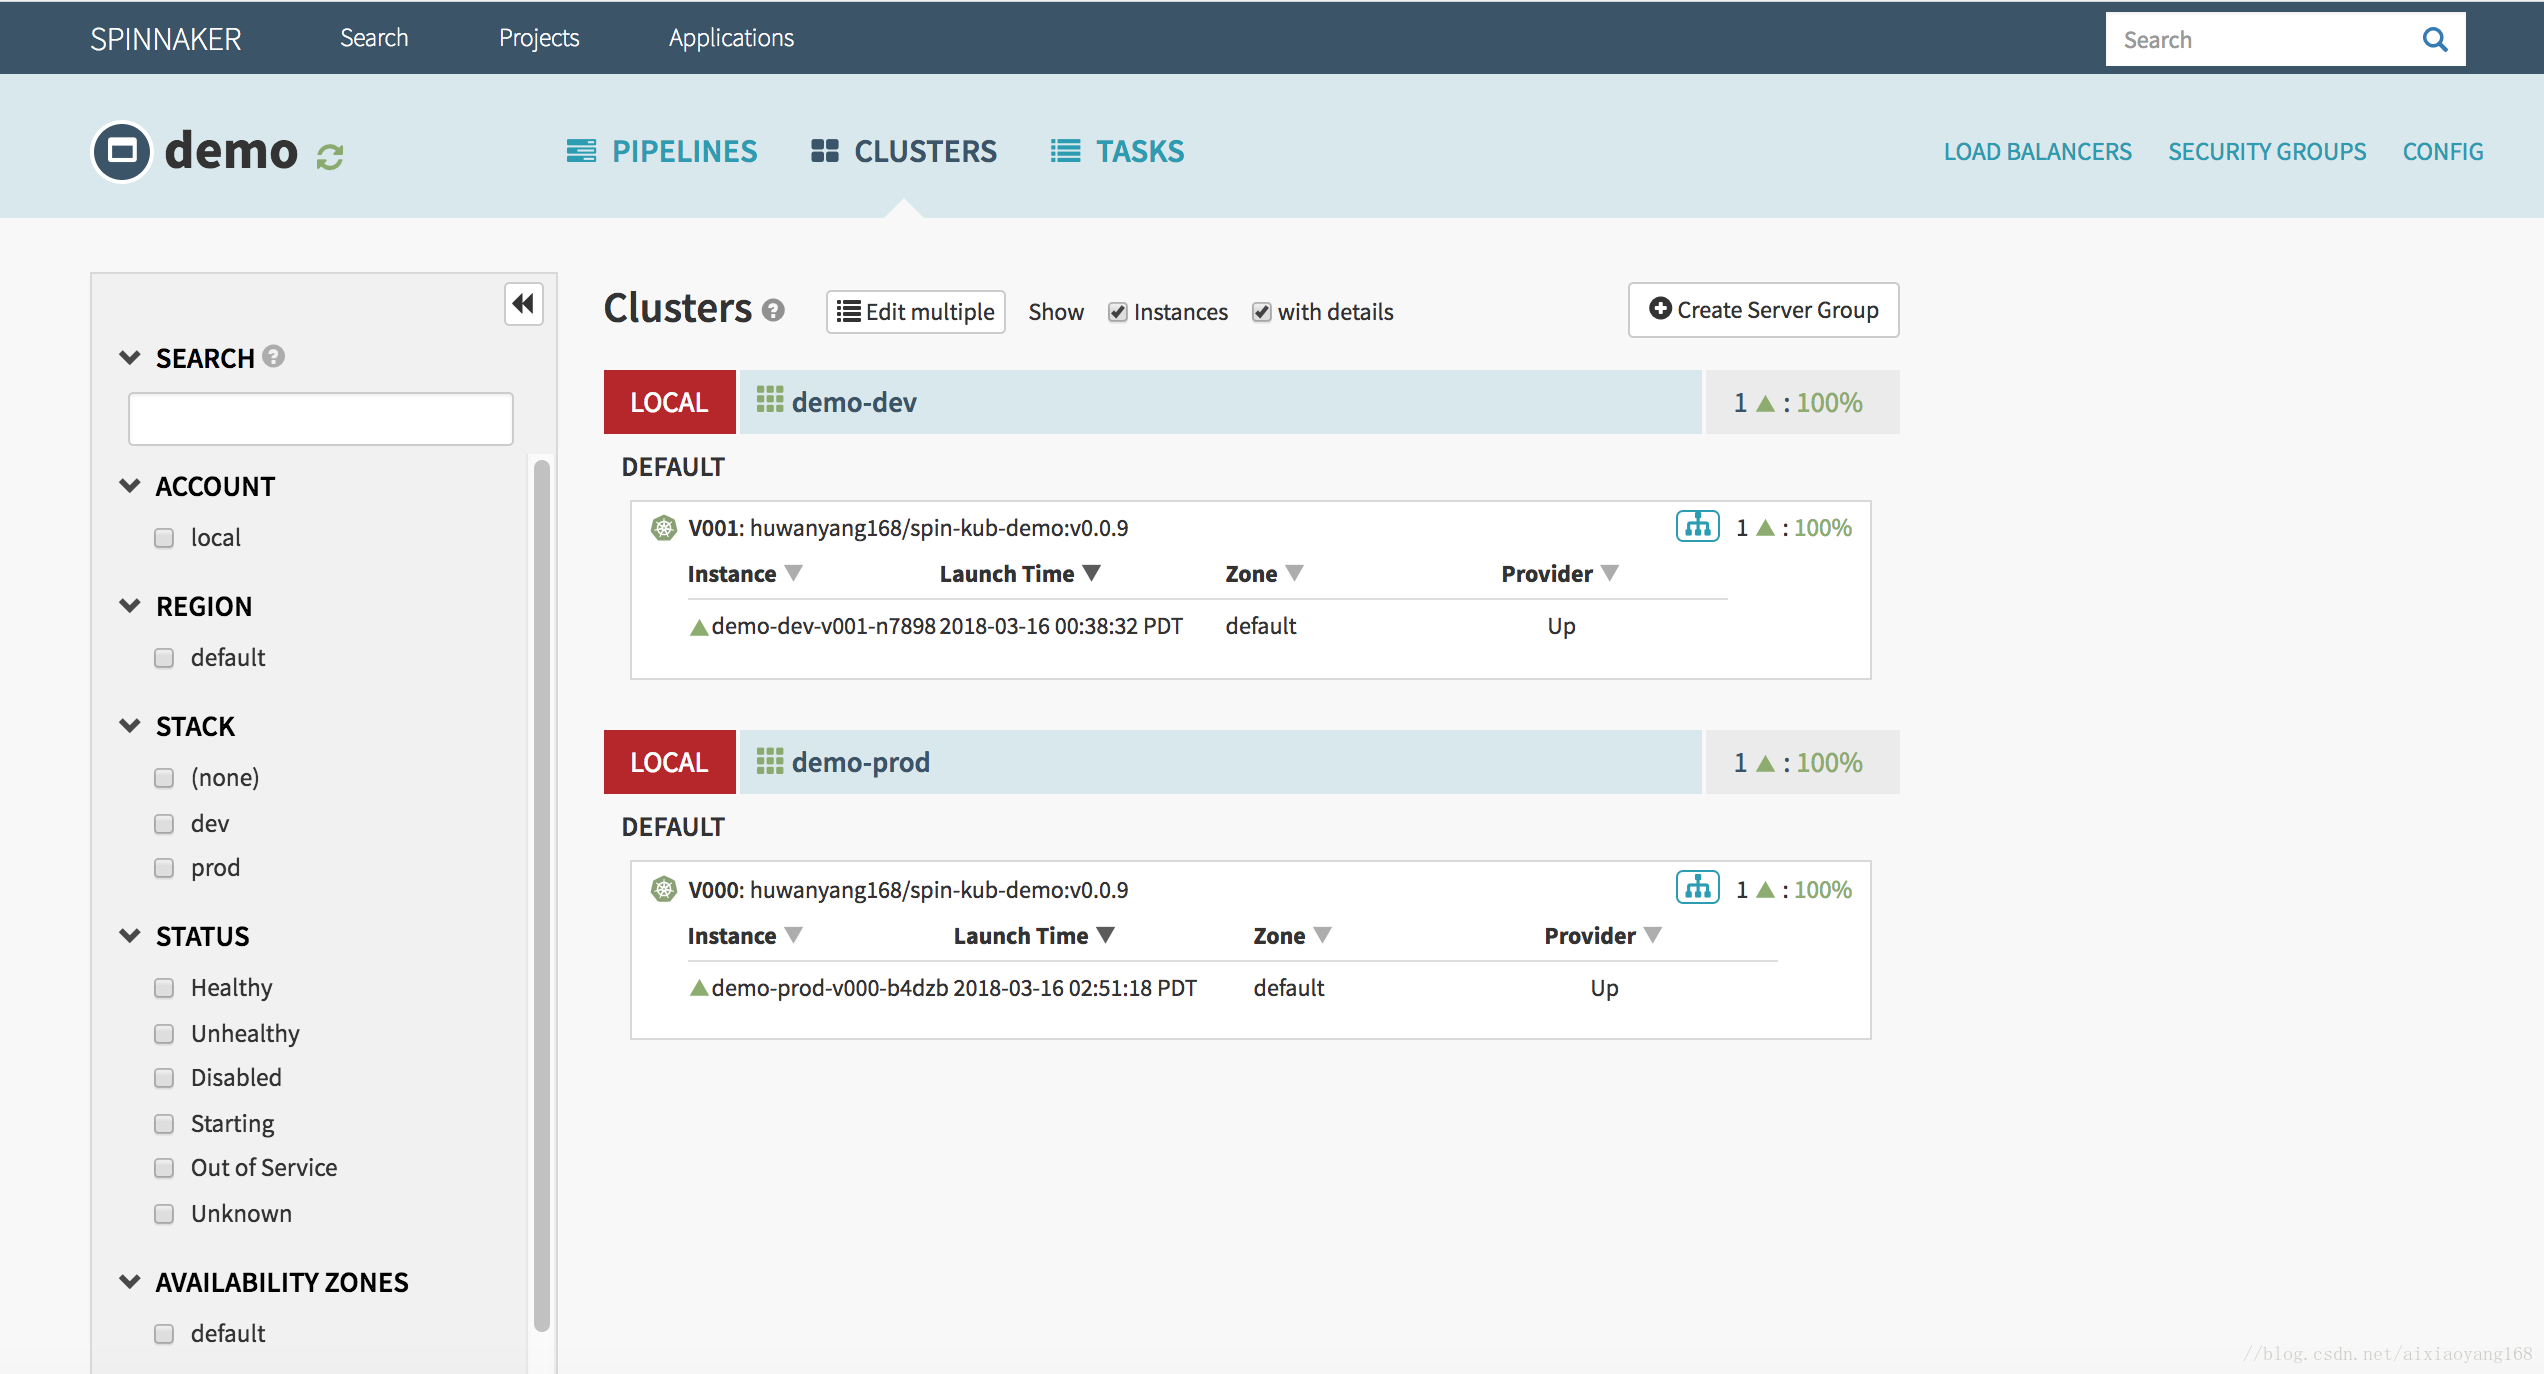Check the local account filter
Screen dimensions: 2544x1374
point(164,538)
